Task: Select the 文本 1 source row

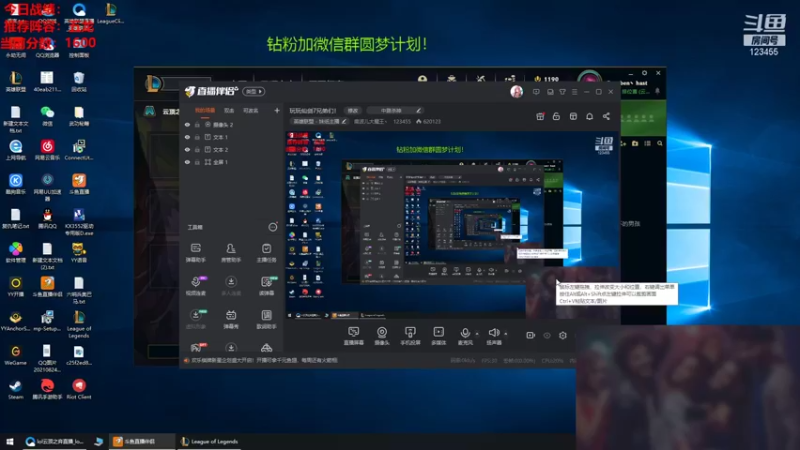Action: (232, 137)
